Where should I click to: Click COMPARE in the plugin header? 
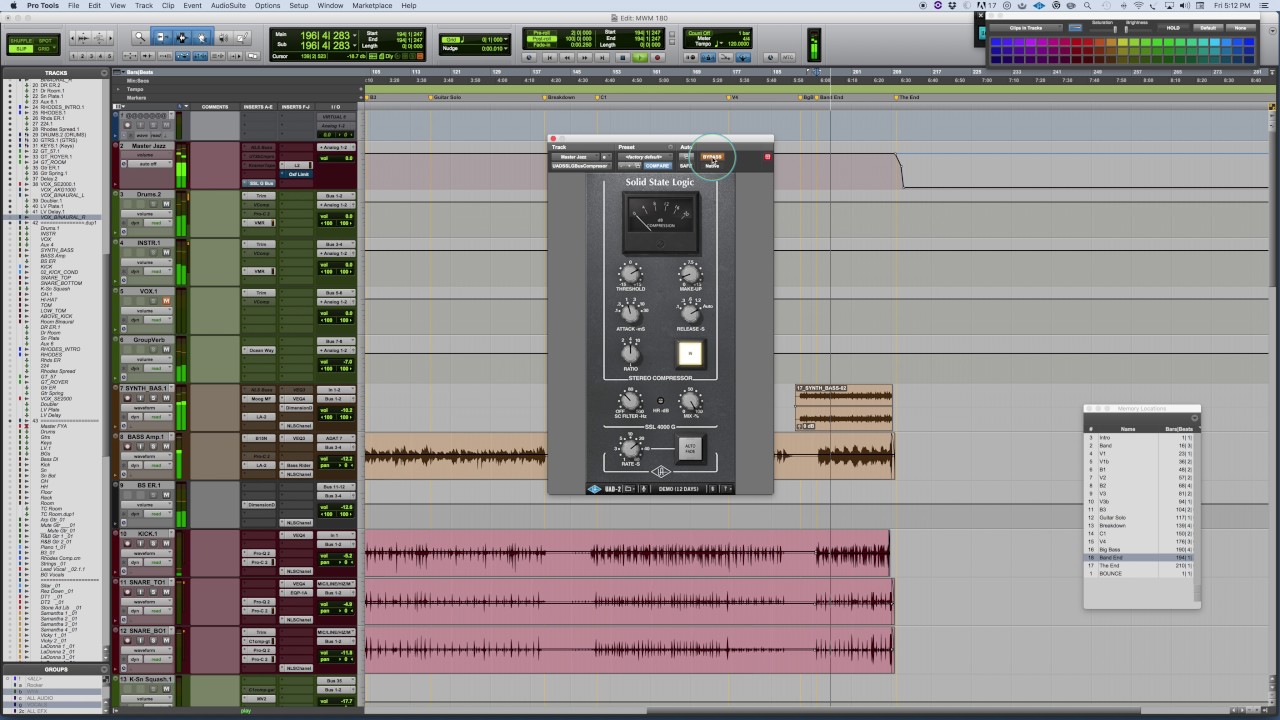[x=657, y=166]
